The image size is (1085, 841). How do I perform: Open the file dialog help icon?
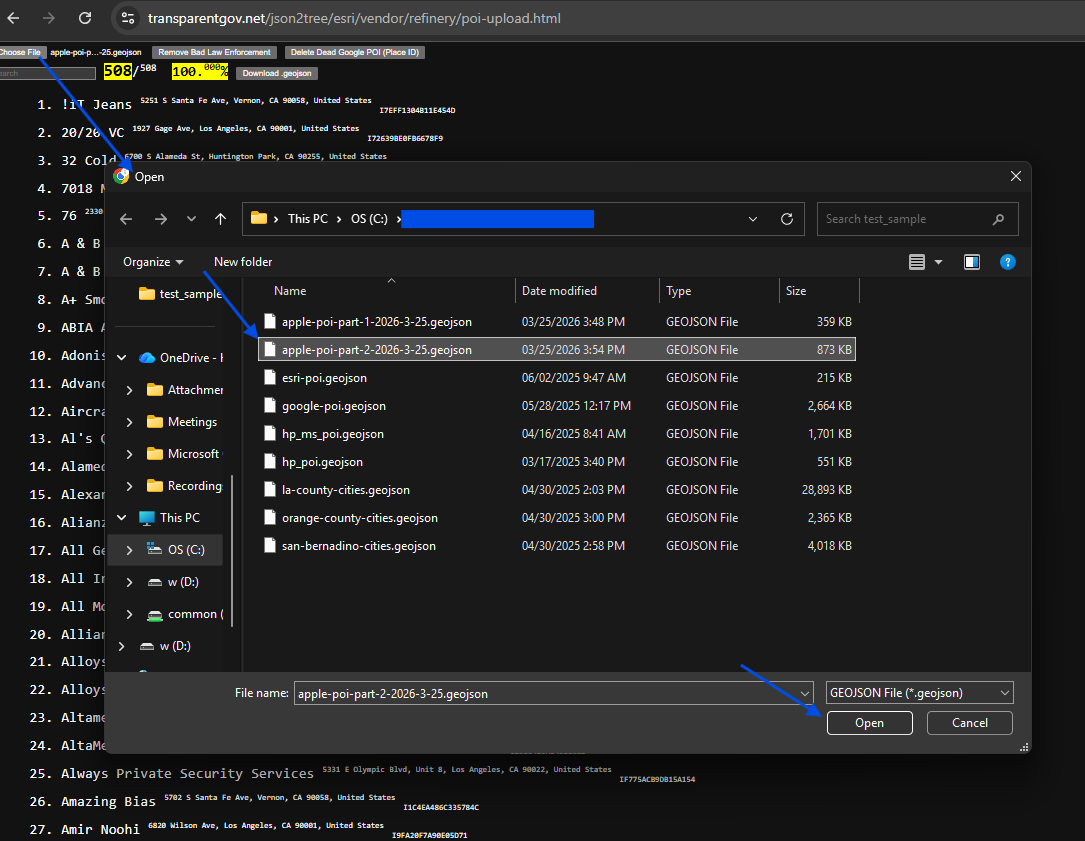(x=1008, y=262)
